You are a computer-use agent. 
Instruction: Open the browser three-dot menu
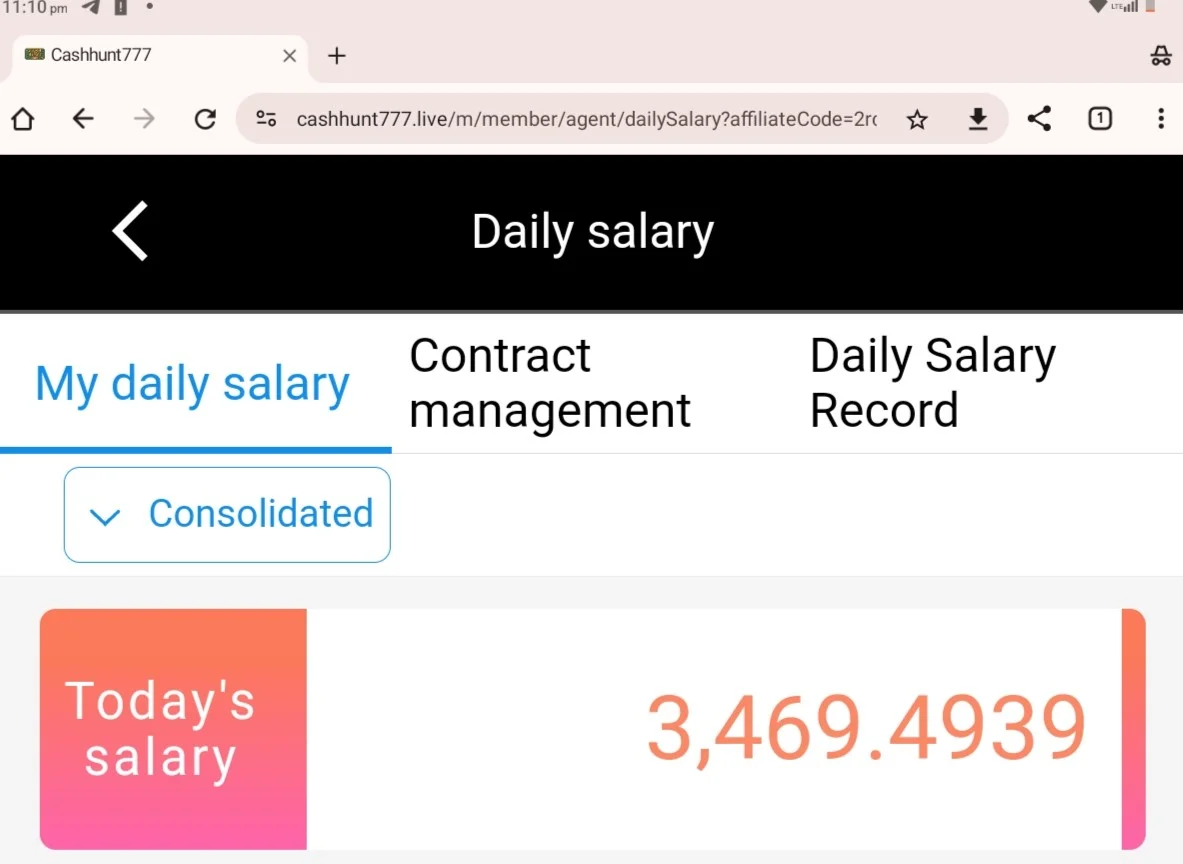coord(1160,118)
